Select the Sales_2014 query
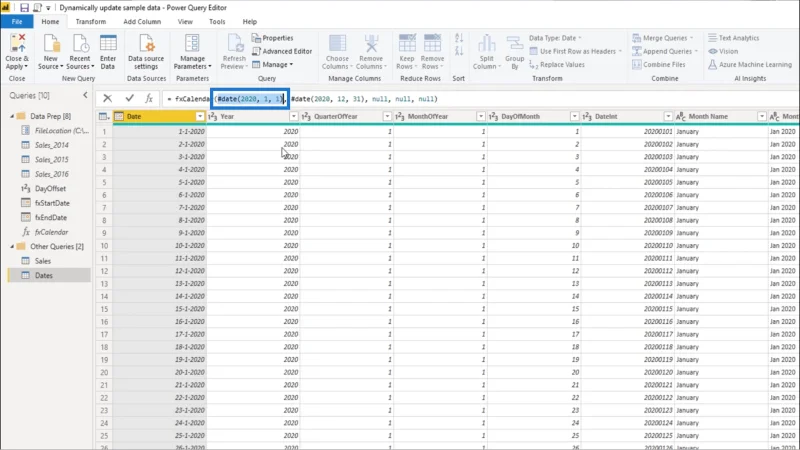Image resolution: width=800 pixels, height=450 pixels. (x=52, y=145)
